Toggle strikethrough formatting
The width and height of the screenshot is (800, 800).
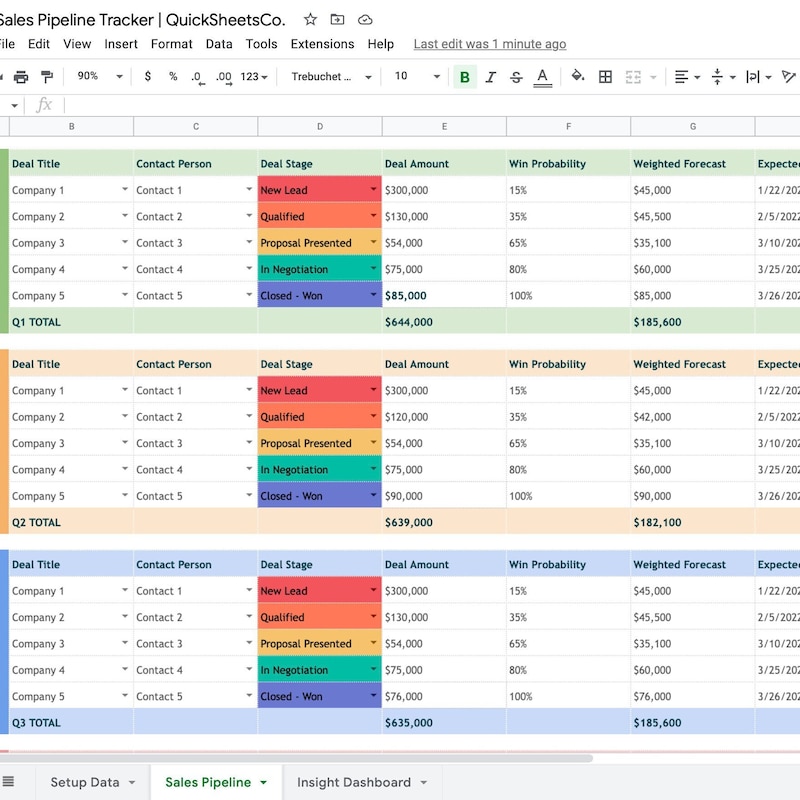tap(516, 76)
